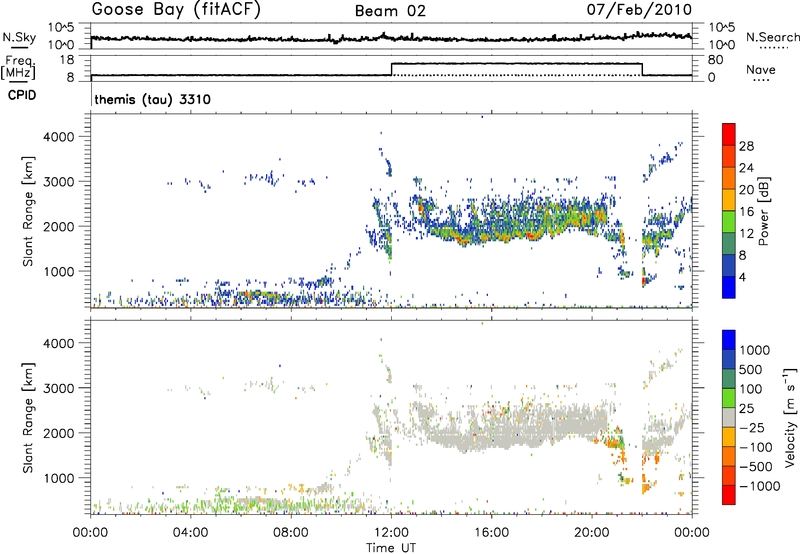Click the date "07/Feb/2010"
This screenshot has height=554, width=800.
pyautogui.click(x=639, y=10)
